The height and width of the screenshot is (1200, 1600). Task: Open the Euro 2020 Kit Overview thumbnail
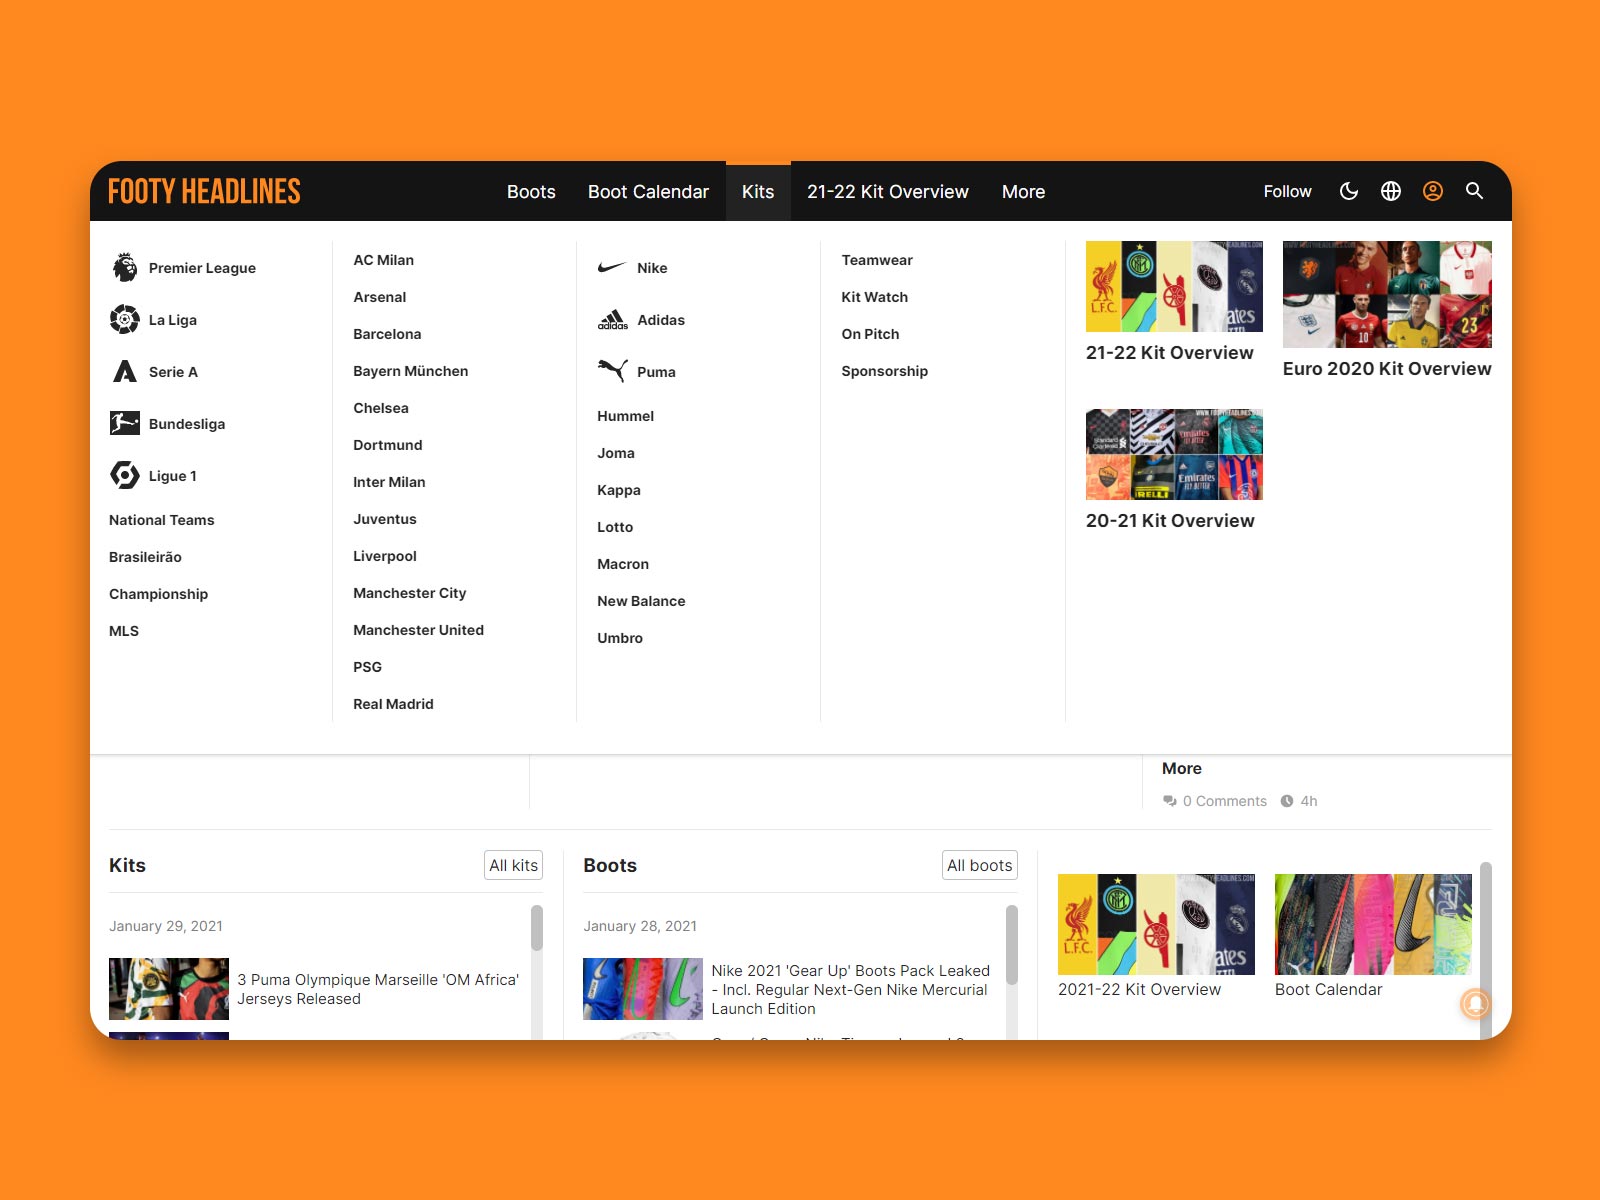[x=1387, y=294]
